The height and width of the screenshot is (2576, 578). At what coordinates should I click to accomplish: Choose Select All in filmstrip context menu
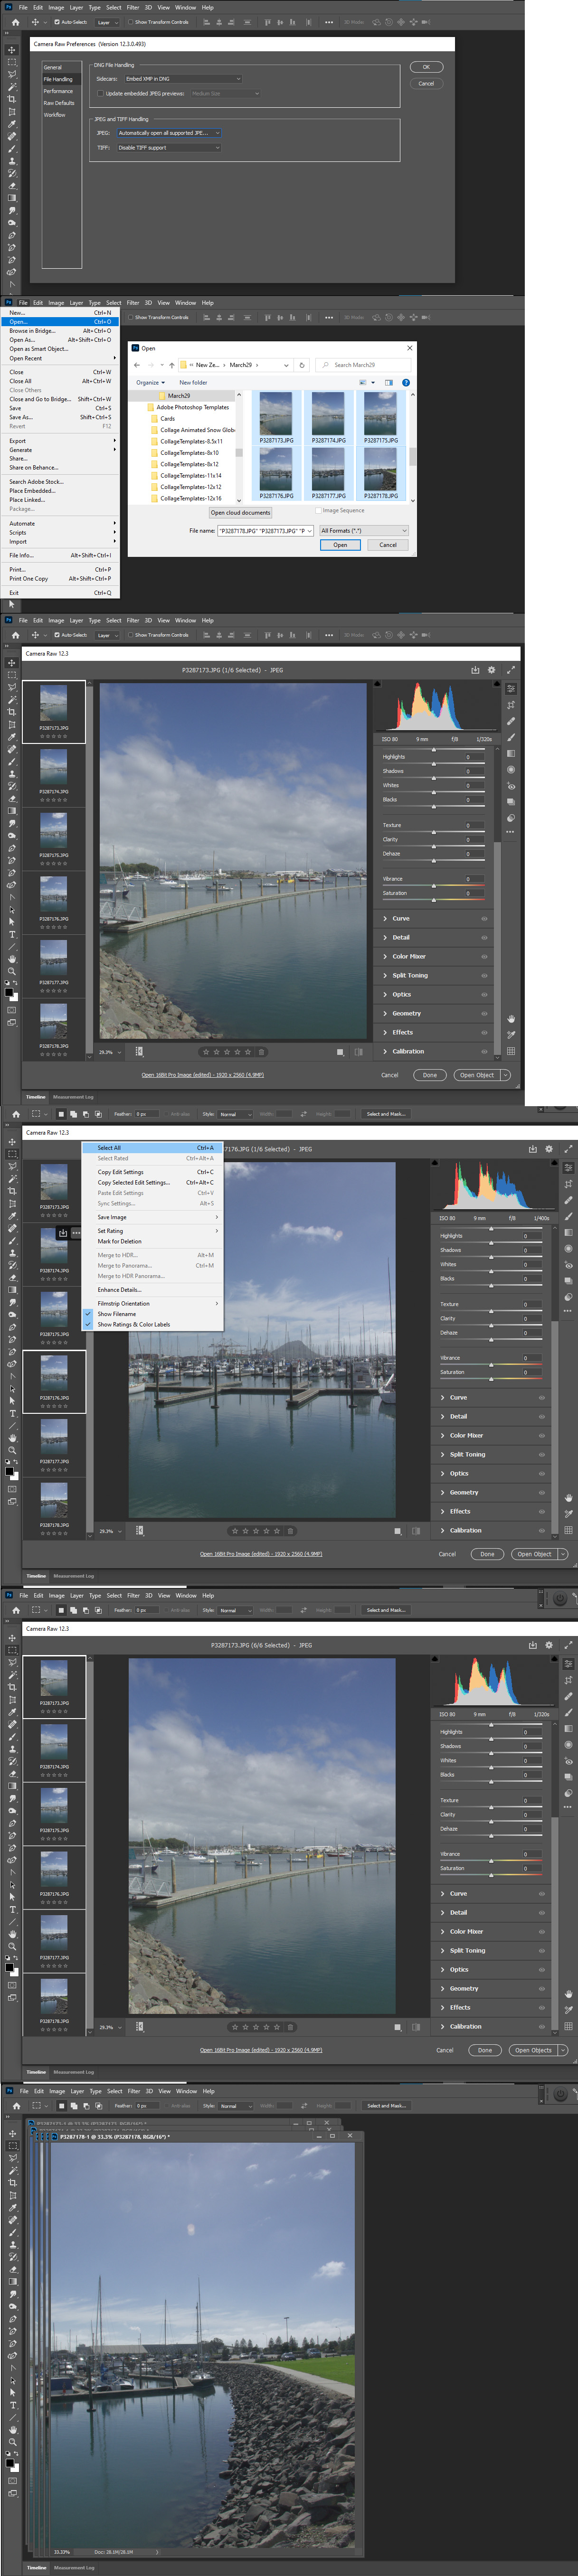click(x=152, y=1148)
